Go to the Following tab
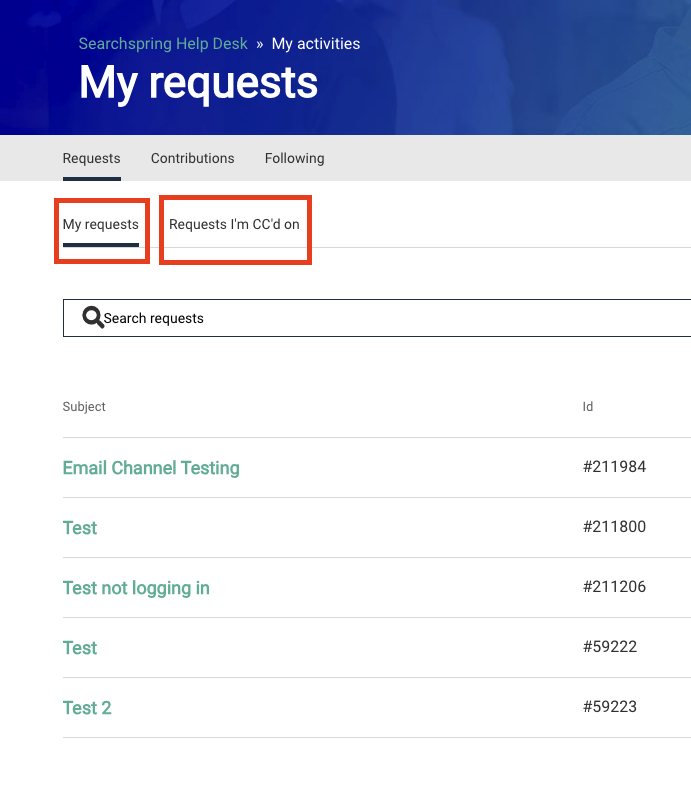Image resolution: width=691 pixels, height=795 pixels. (294, 158)
